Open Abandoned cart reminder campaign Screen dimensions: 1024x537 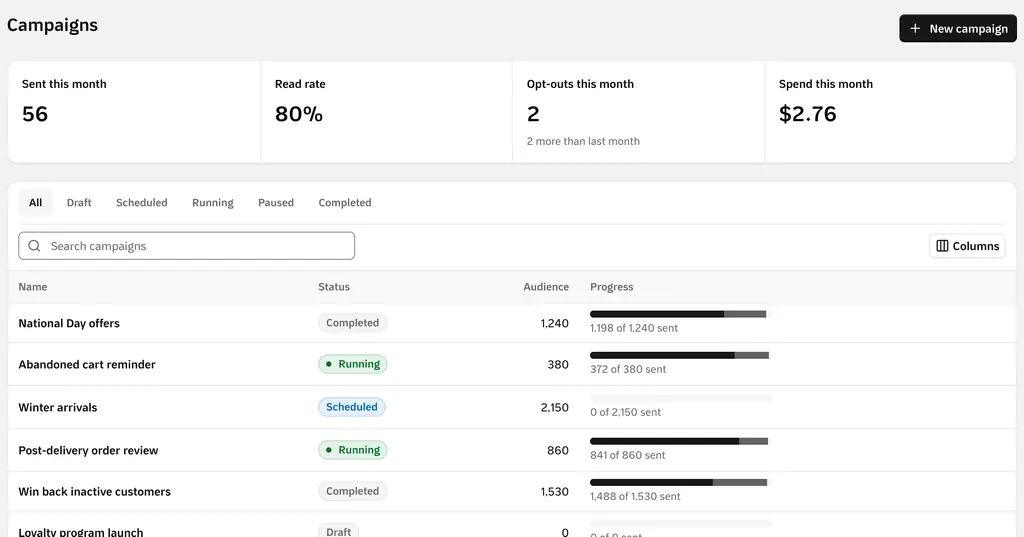click(87, 365)
